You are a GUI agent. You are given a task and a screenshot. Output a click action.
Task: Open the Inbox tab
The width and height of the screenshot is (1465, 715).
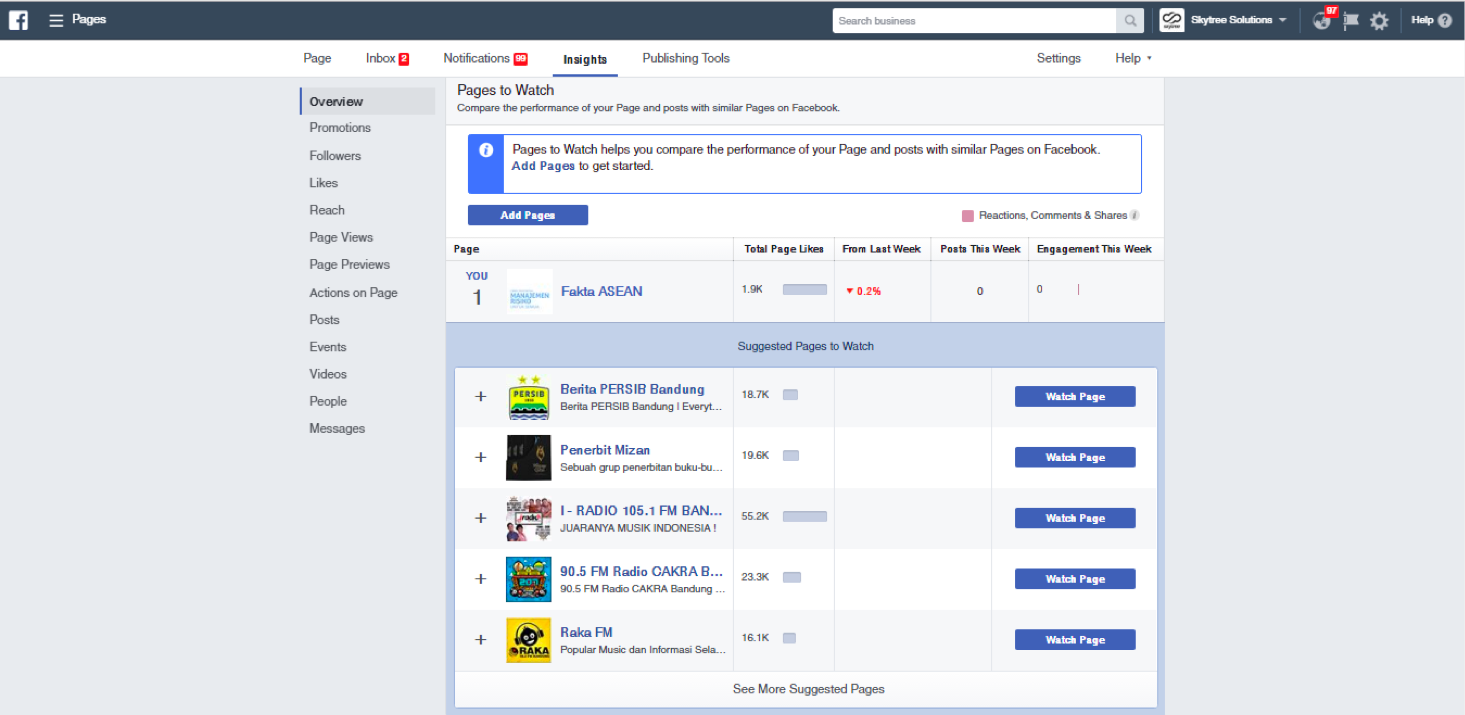click(x=387, y=58)
